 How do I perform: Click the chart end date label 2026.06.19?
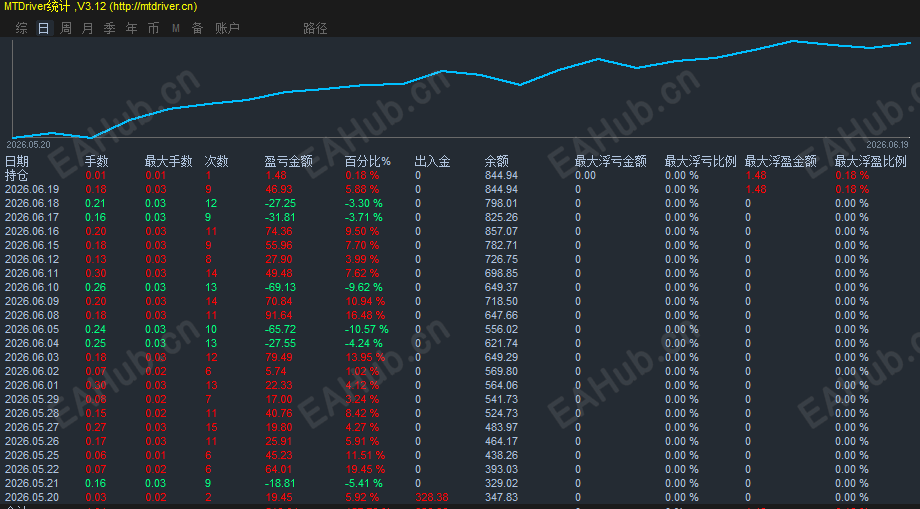coord(887,145)
